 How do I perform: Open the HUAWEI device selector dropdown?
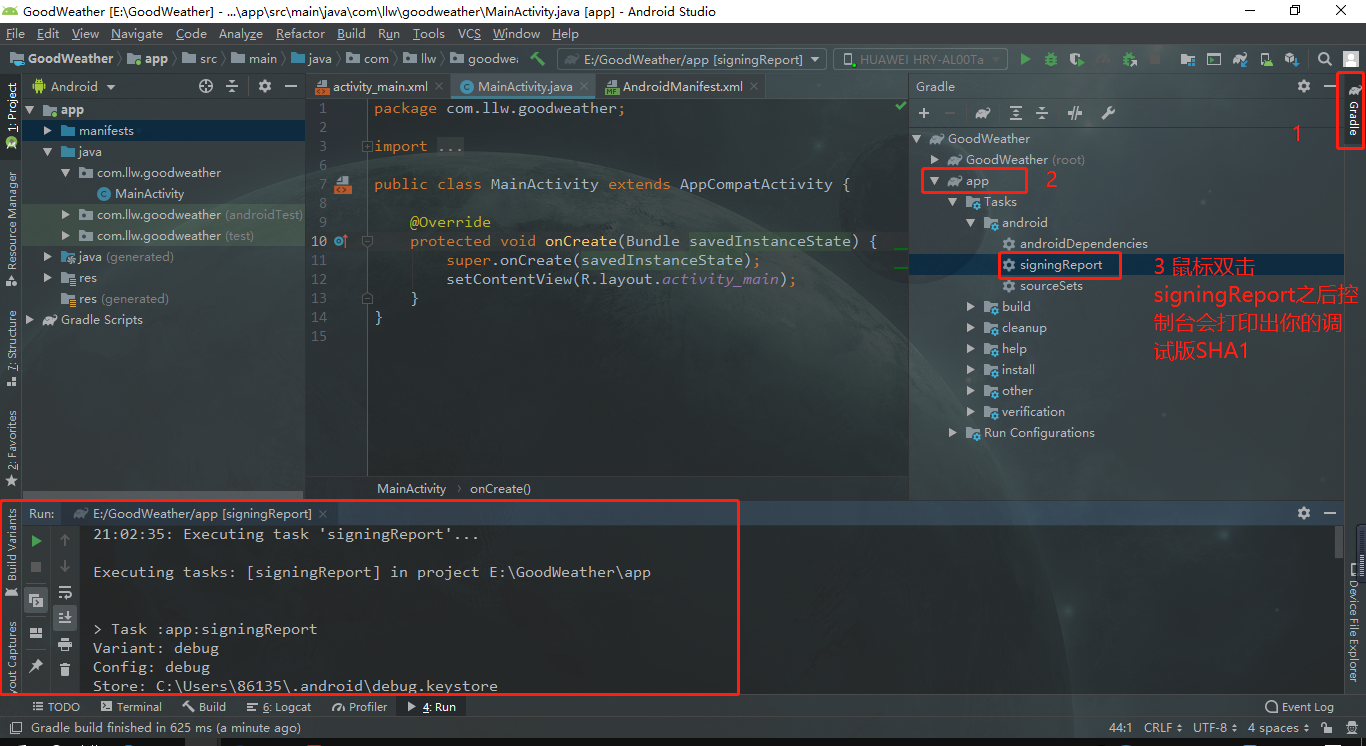pyautogui.click(x=920, y=59)
